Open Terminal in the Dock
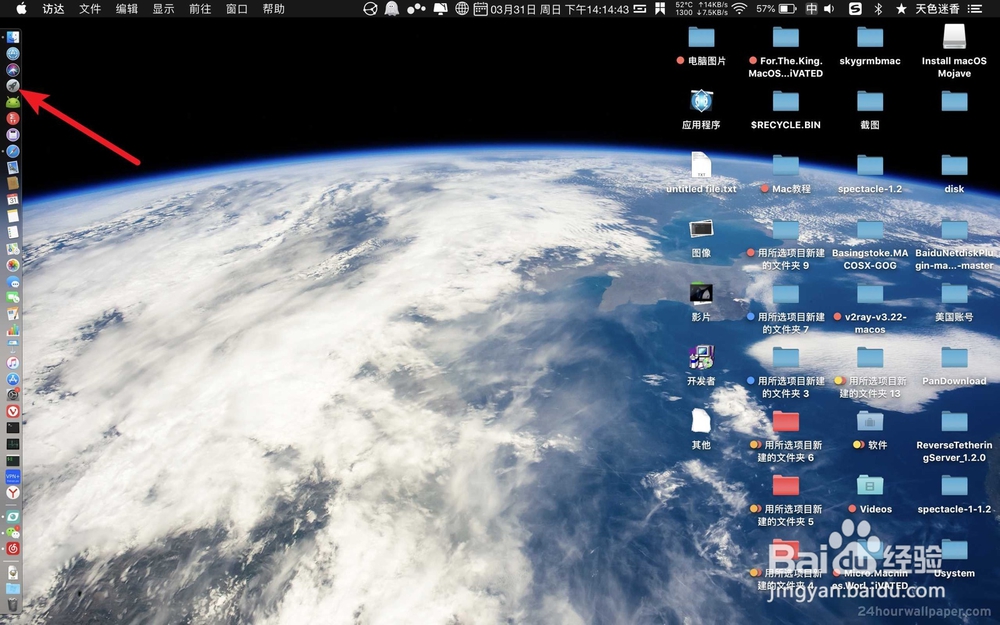1000x625 pixels. click(13, 427)
